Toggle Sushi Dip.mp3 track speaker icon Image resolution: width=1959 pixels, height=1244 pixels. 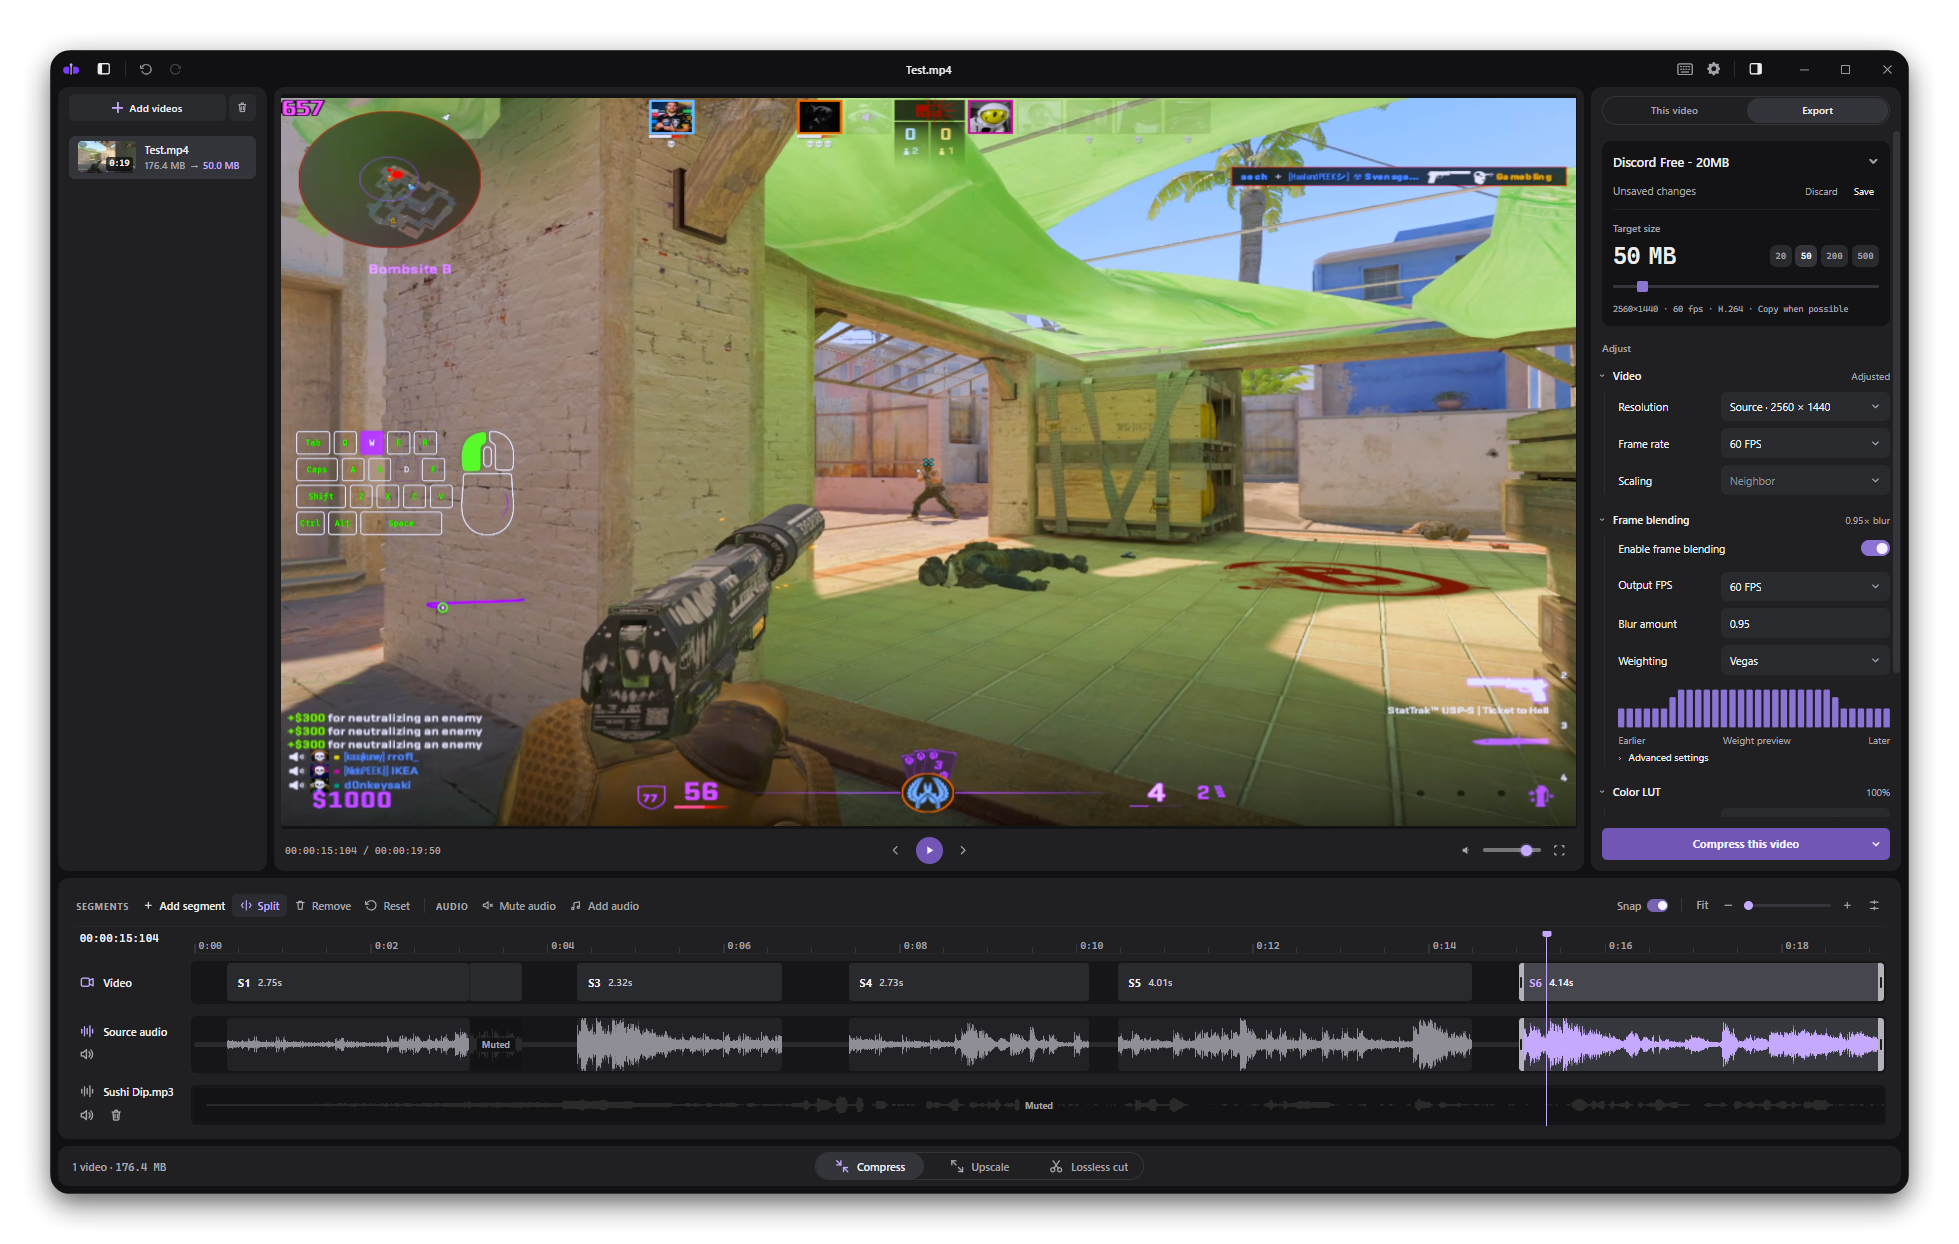87,1115
